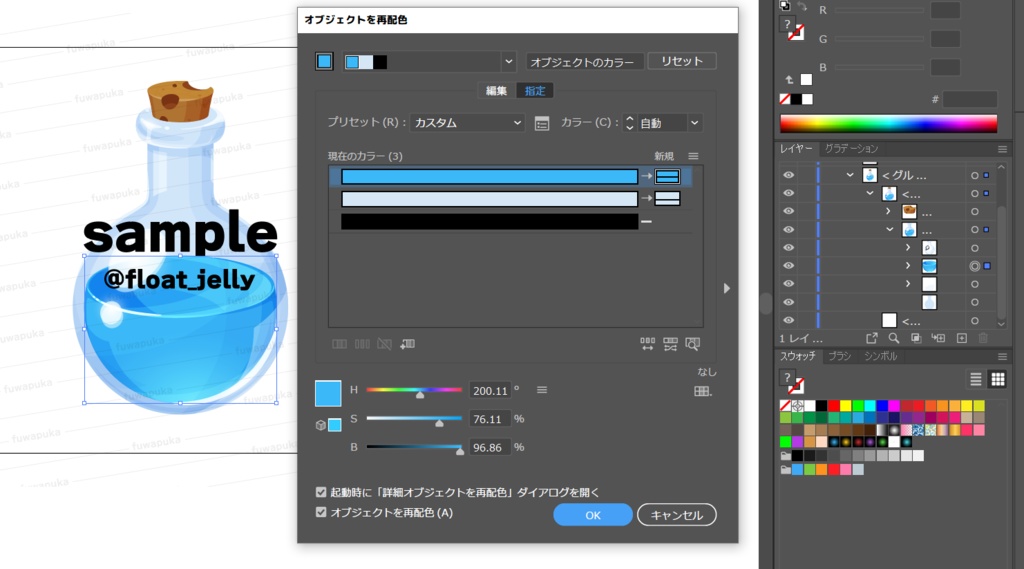The height and width of the screenshot is (569, 1024).
Task: Click the delete layer trash icon
Action: tap(983, 338)
